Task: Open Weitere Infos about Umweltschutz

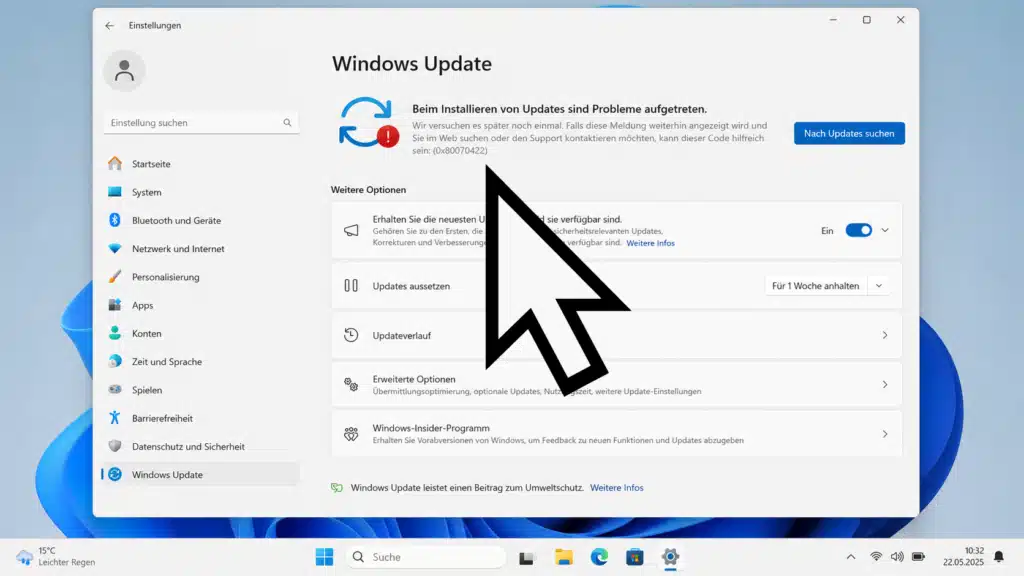Action: coord(616,488)
